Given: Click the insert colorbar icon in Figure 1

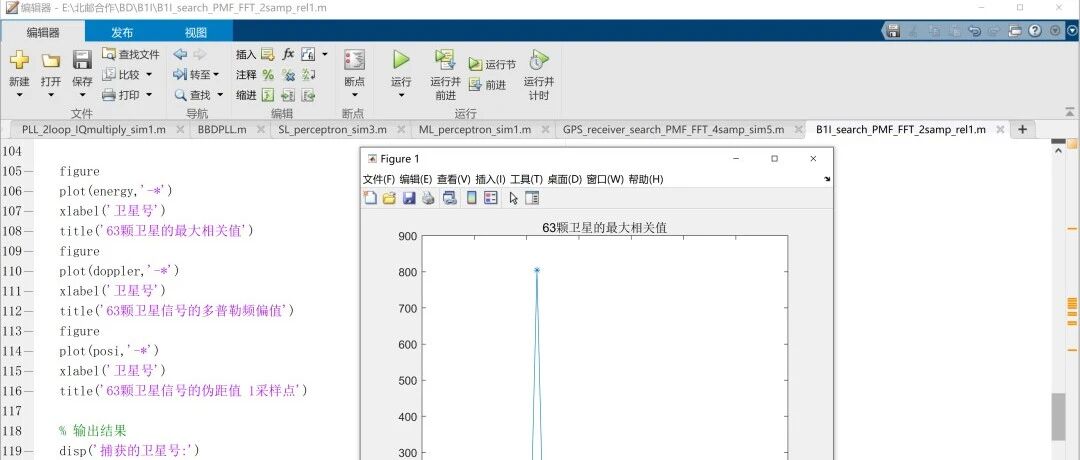Looking at the screenshot, I should click(x=472, y=198).
